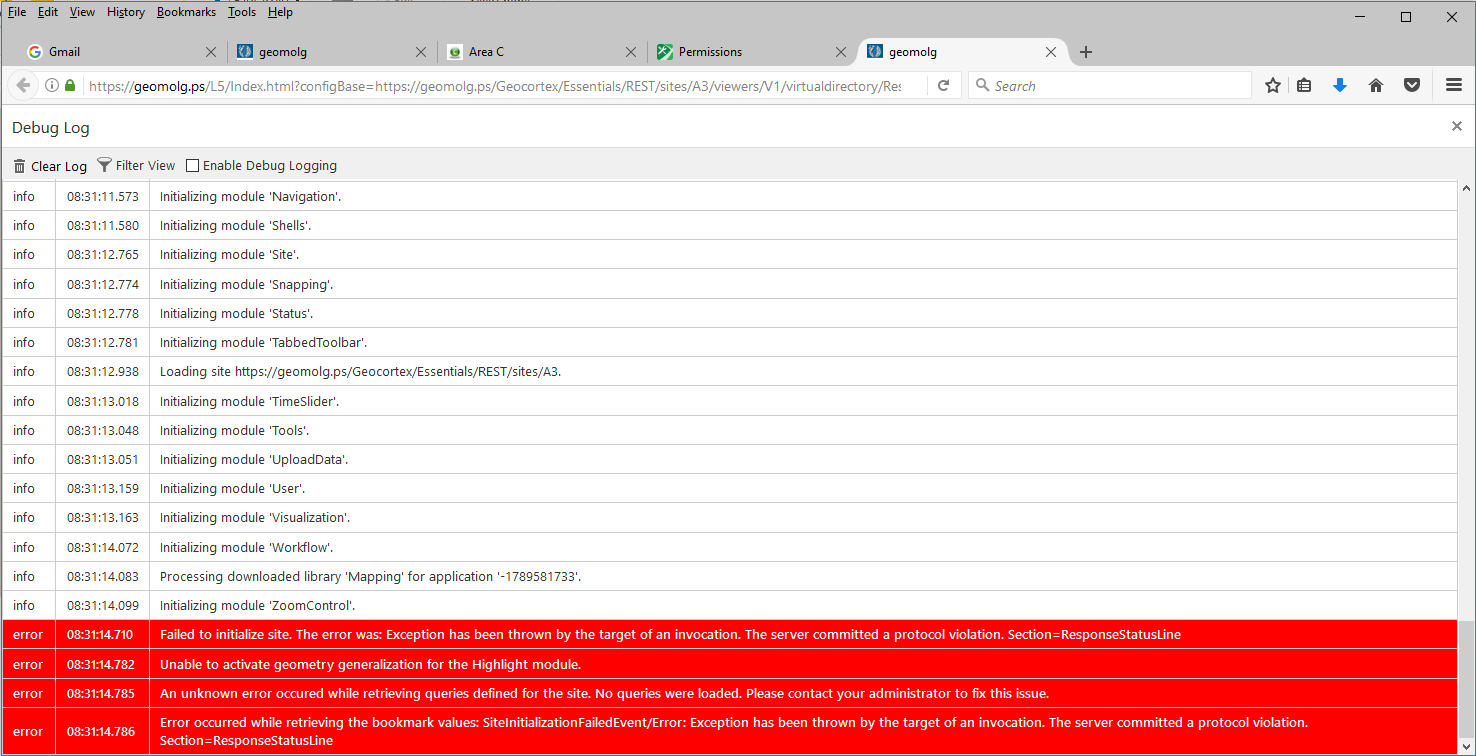Viewport: 1476px width, 756px height.
Task: Select 'Initializing module TimeSlider' log entry
Action: tap(730, 401)
